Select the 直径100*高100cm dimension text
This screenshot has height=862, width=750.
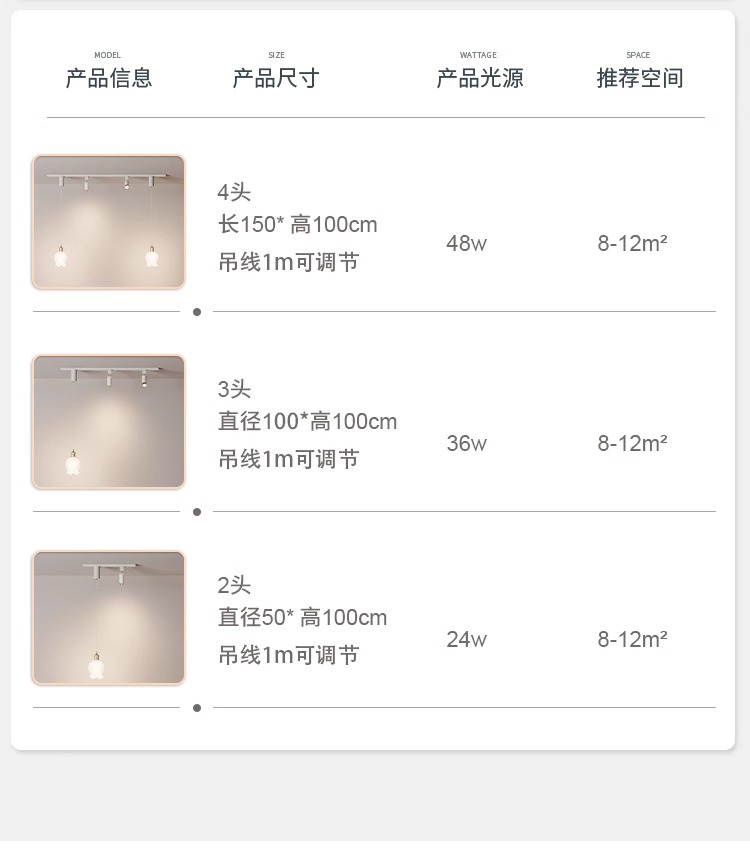click(308, 422)
